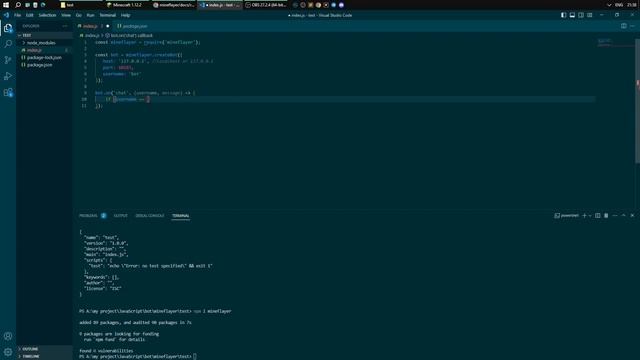Expand the Timeline section
Viewport: 640px width, 360px height.
coord(44,356)
